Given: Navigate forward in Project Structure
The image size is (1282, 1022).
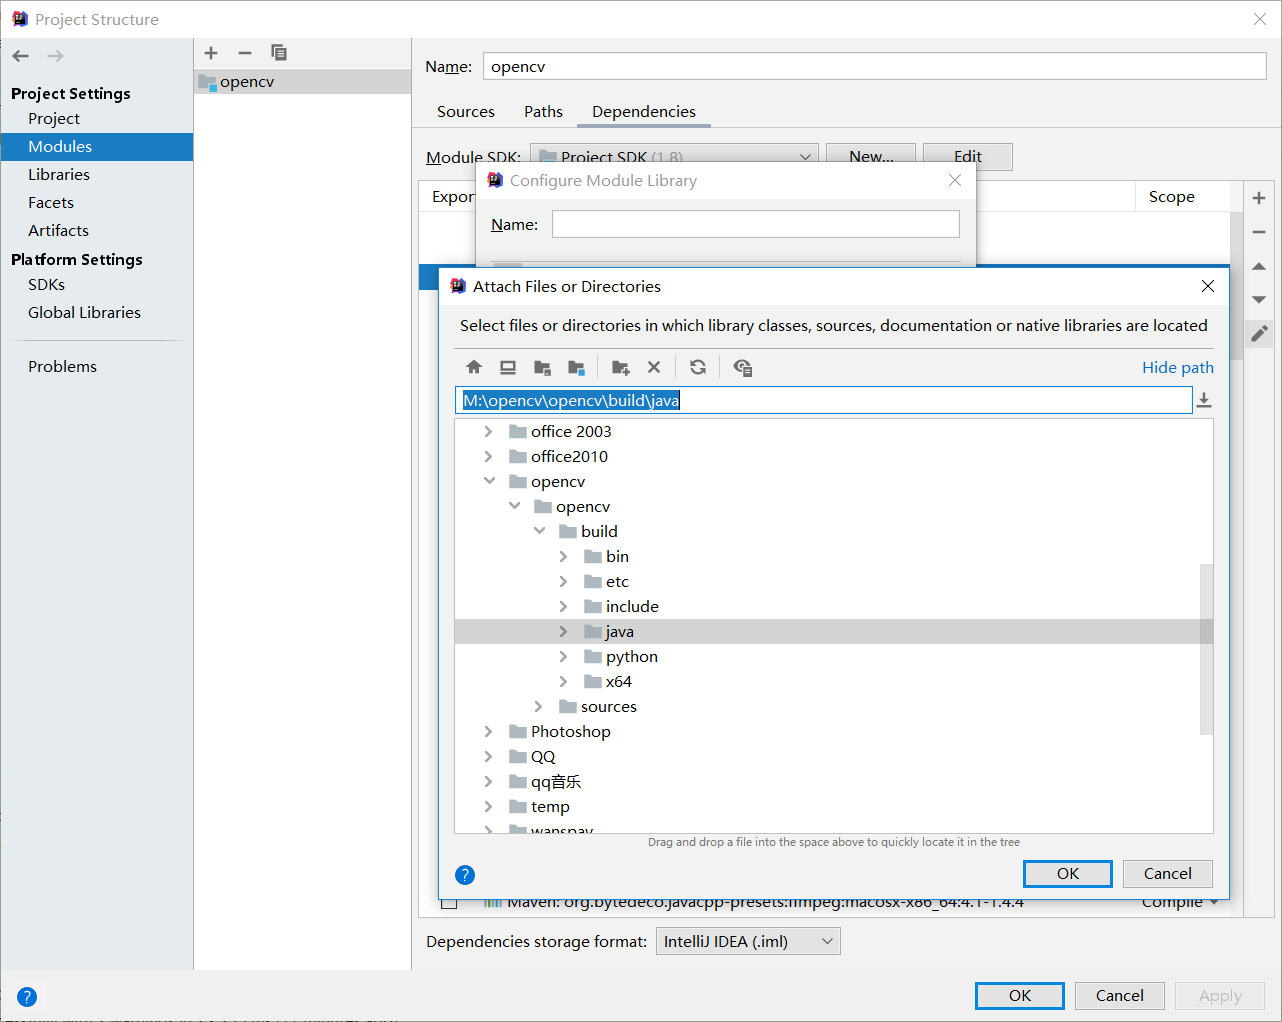Looking at the screenshot, I should 55,56.
